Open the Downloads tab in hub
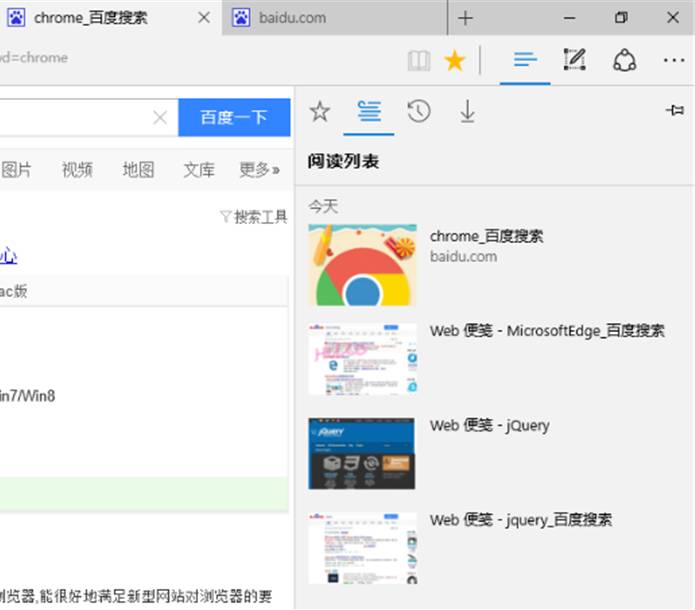Viewport: 695px width, 610px height. pos(468,111)
